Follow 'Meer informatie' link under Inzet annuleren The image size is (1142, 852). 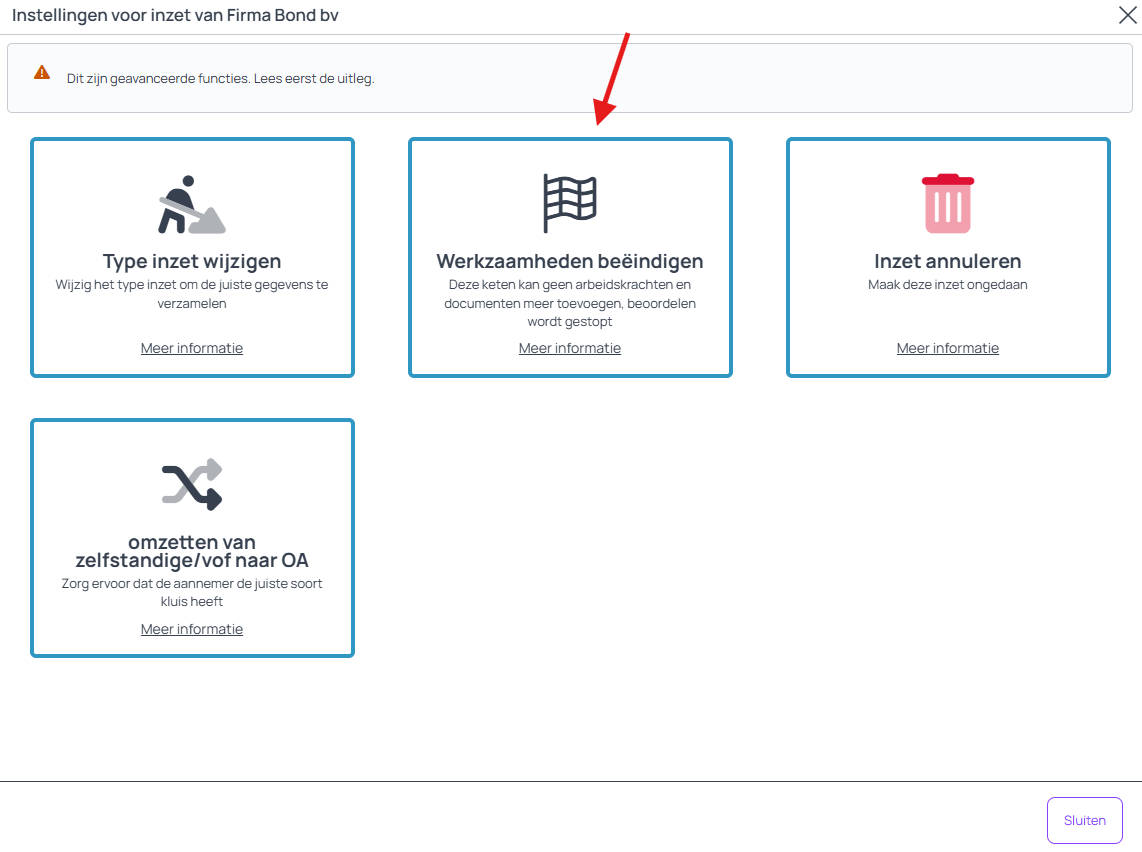[x=947, y=348]
